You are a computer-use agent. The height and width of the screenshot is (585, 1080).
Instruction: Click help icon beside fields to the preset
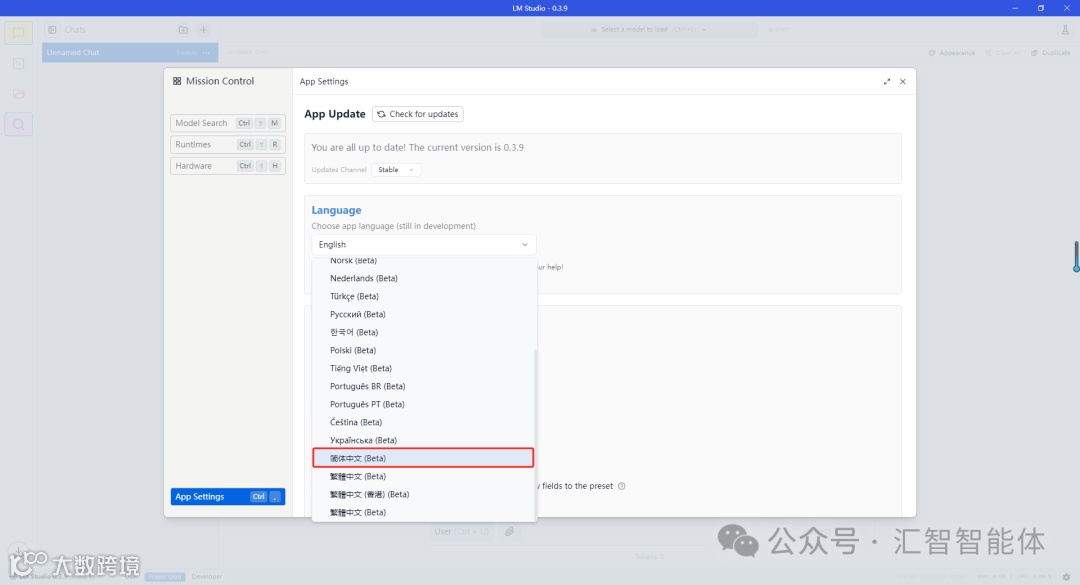pos(621,486)
